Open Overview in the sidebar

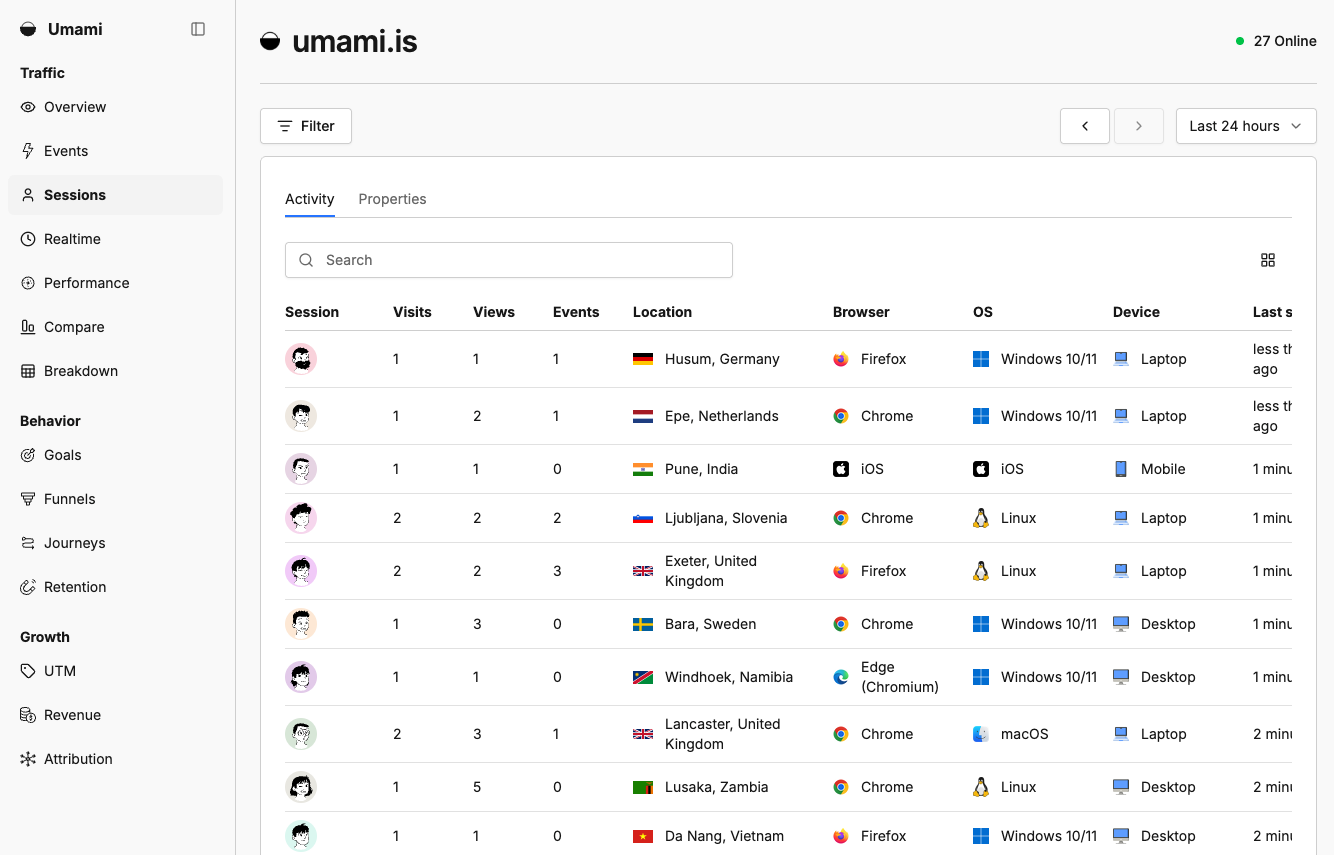pos(115,107)
